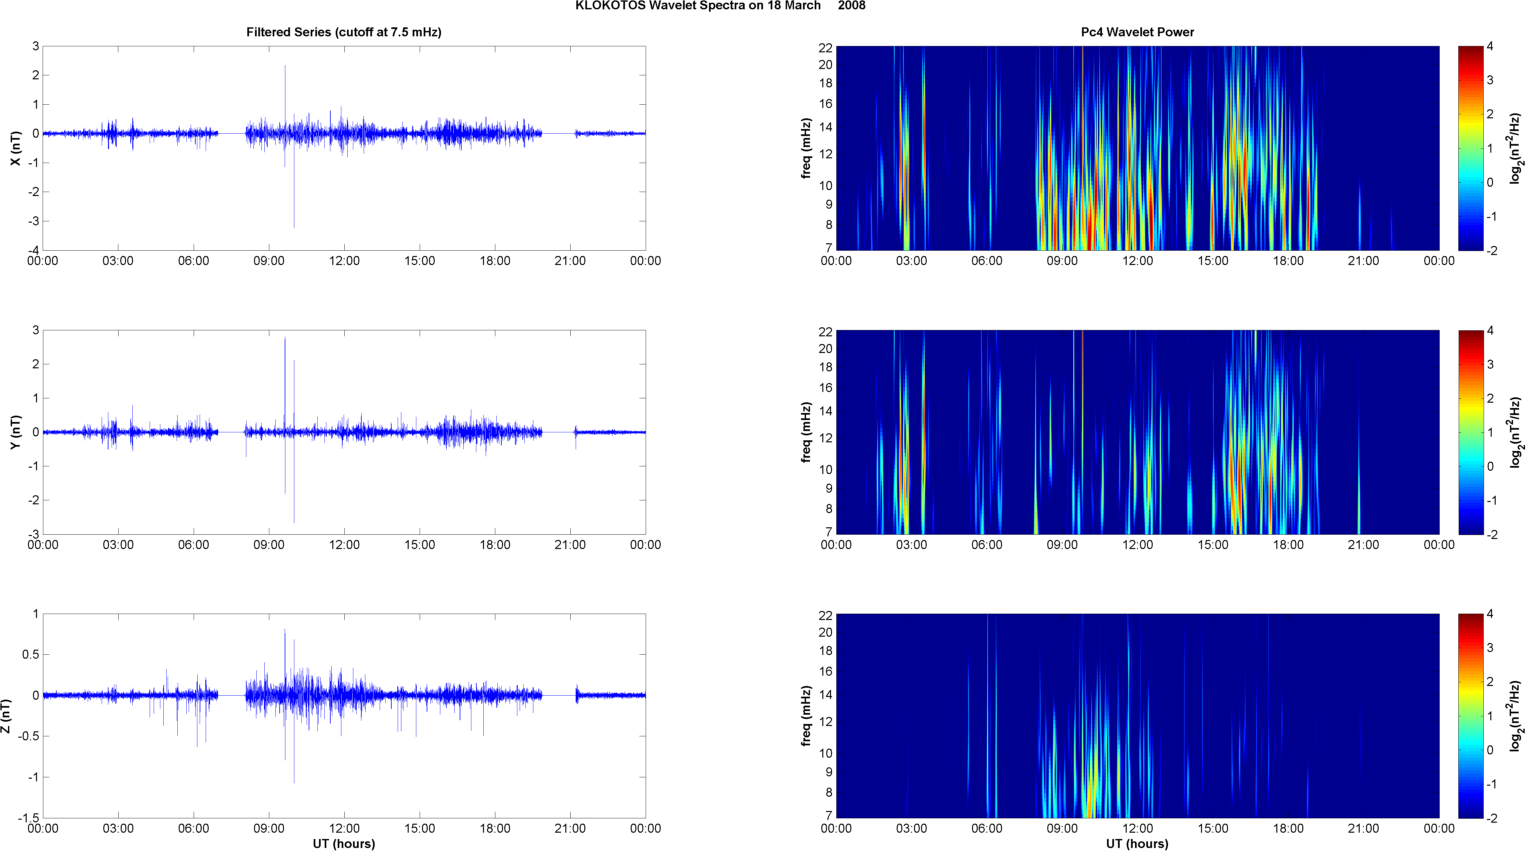Click the colorbar beside the bottom spectrogram
The width and height of the screenshot is (1526, 851).
pyautogui.click(x=1470, y=716)
